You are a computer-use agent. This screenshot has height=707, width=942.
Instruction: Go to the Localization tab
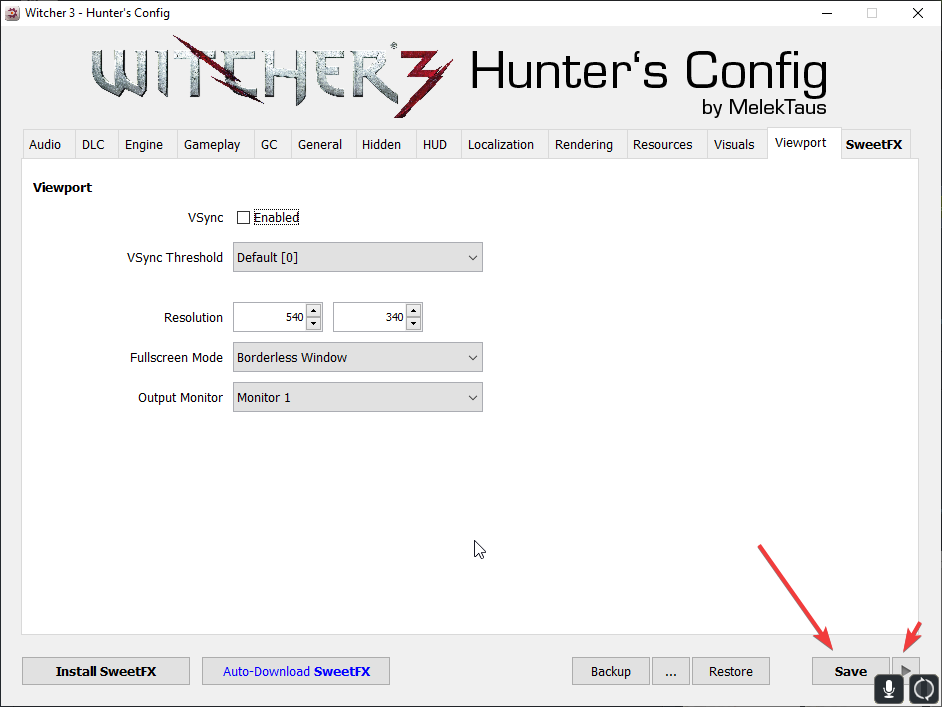point(504,144)
